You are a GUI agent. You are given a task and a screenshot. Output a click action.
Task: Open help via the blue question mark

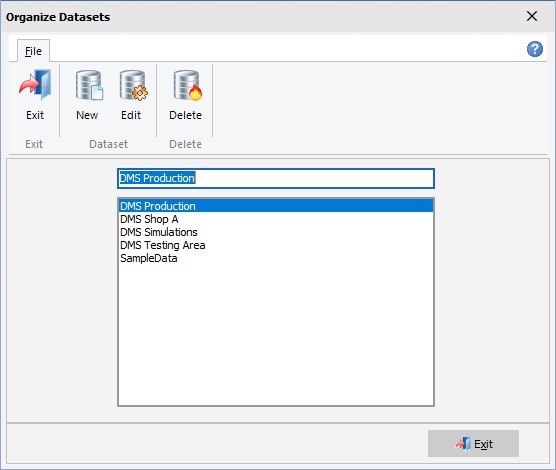[x=534, y=49]
